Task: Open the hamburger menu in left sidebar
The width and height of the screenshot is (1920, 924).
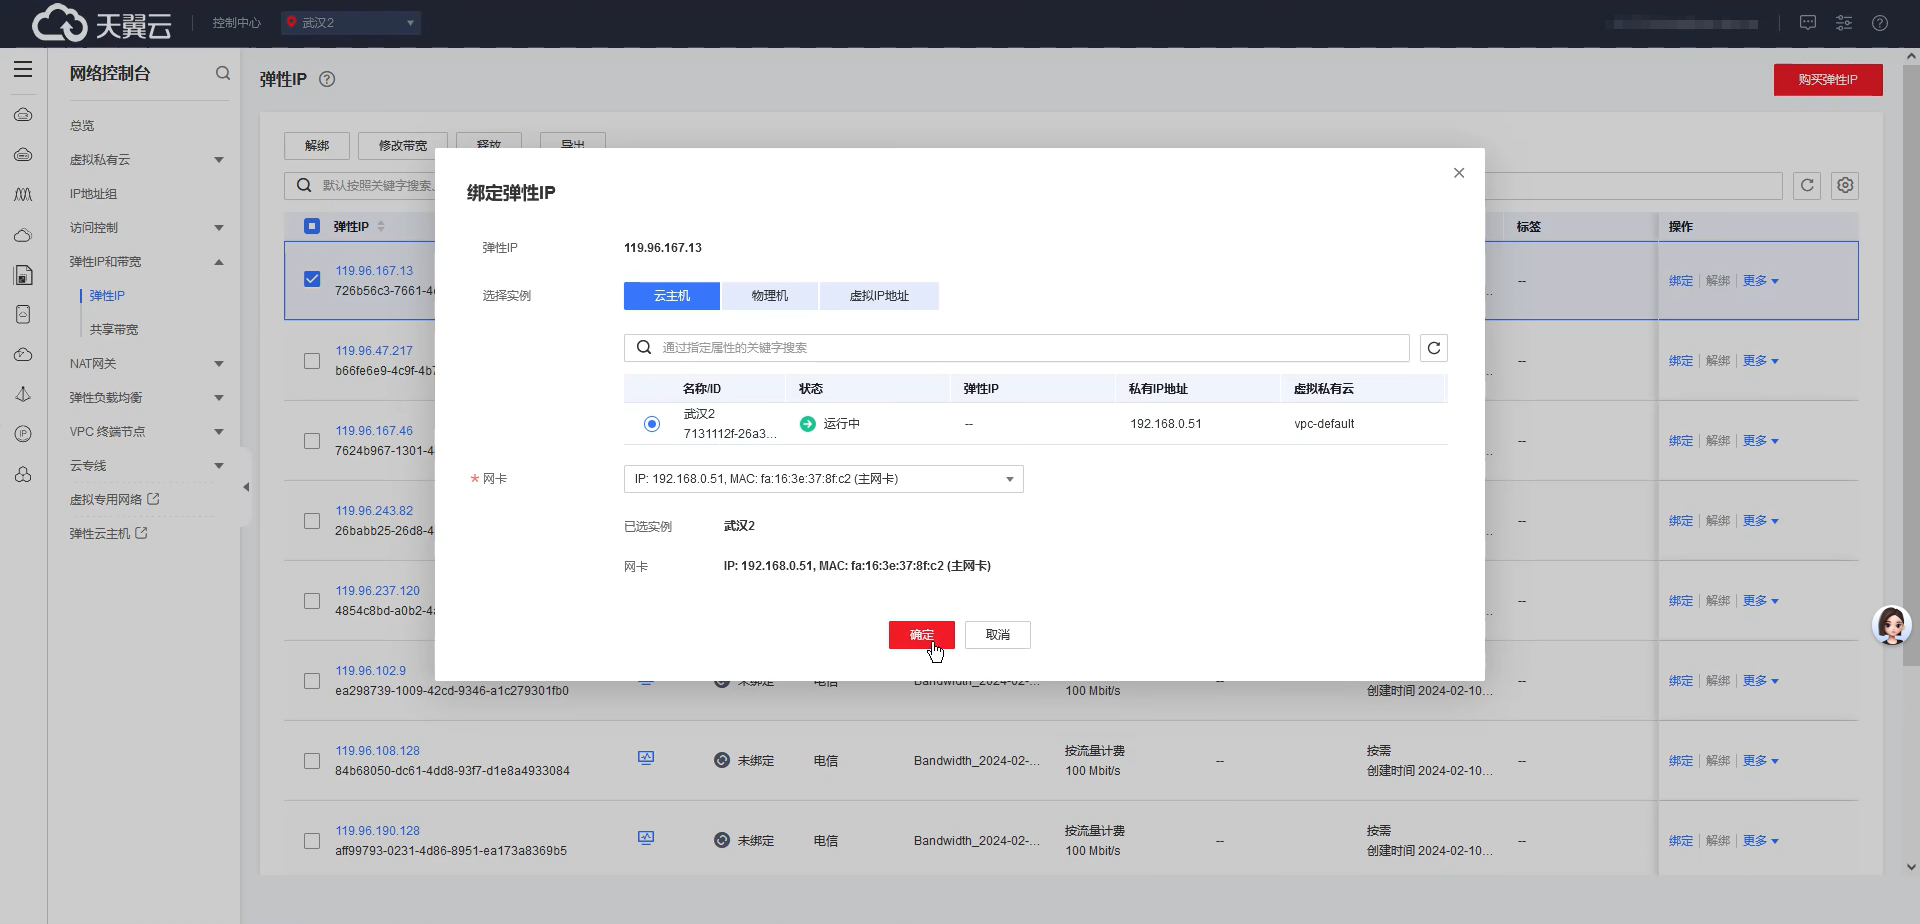Action: [x=23, y=70]
